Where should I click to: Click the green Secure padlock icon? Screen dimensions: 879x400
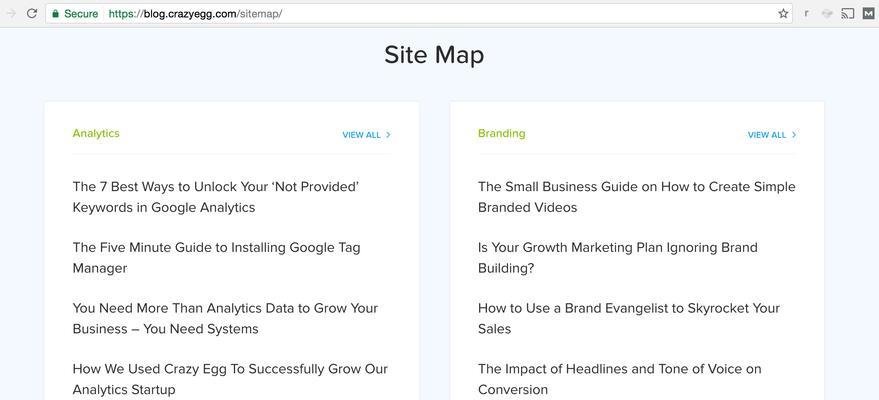[55, 13]
